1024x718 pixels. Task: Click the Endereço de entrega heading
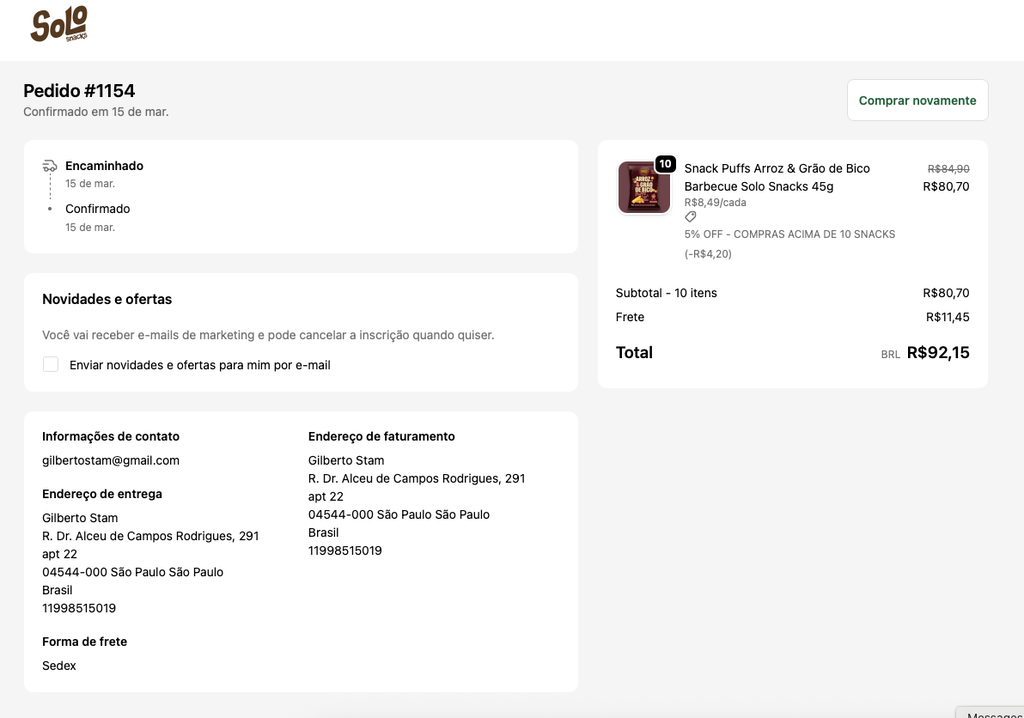click(x=102, y=494)
